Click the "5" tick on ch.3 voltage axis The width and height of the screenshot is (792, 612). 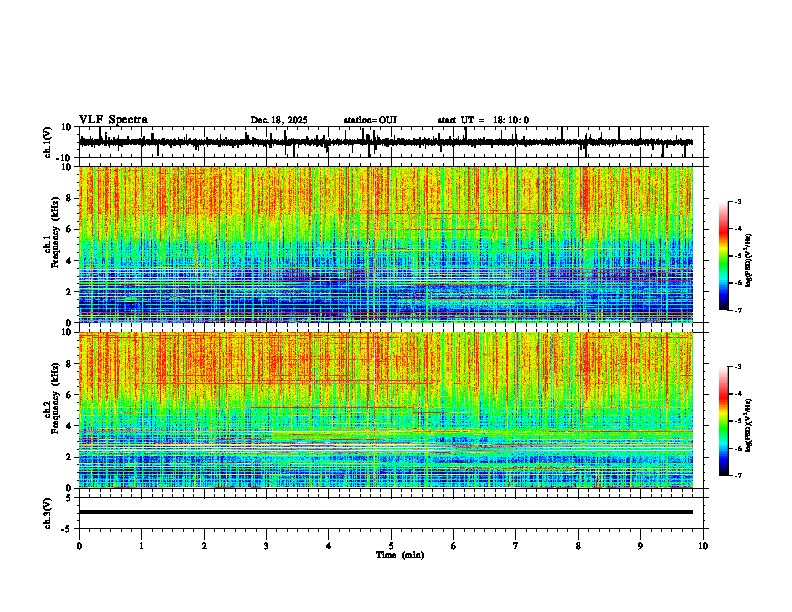[69, 497]
